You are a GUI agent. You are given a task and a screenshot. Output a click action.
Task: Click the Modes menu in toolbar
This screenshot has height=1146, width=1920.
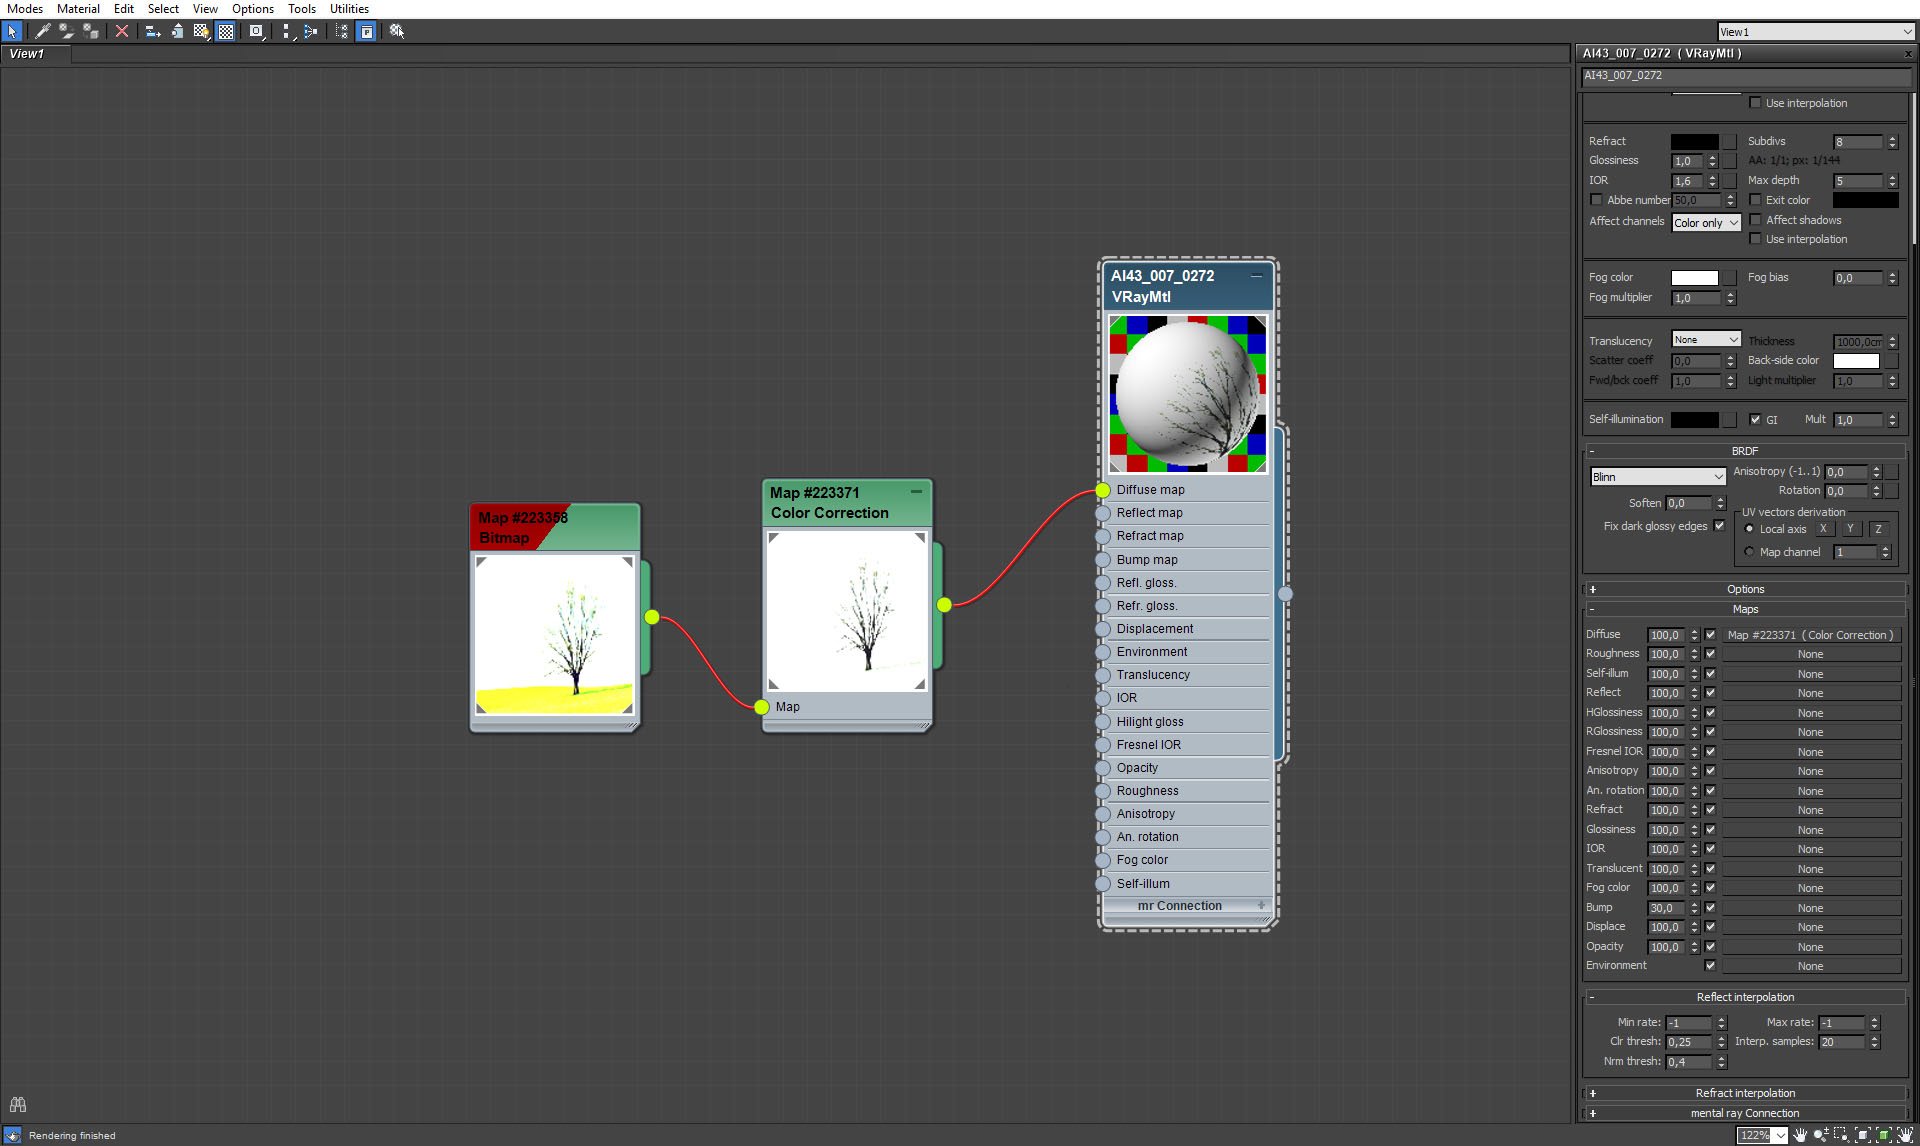coord(25,10)
